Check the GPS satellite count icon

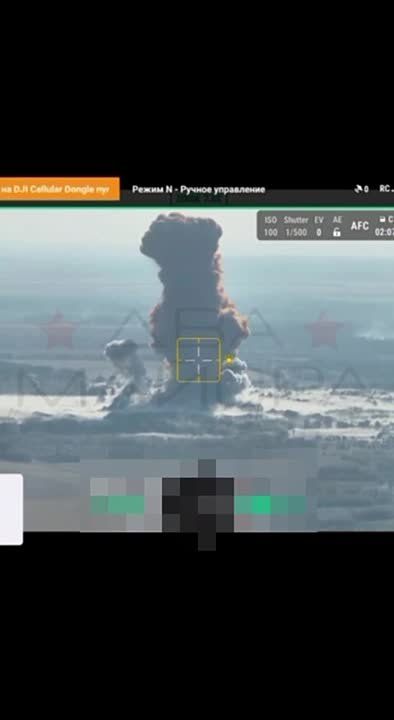pos(361,189)
